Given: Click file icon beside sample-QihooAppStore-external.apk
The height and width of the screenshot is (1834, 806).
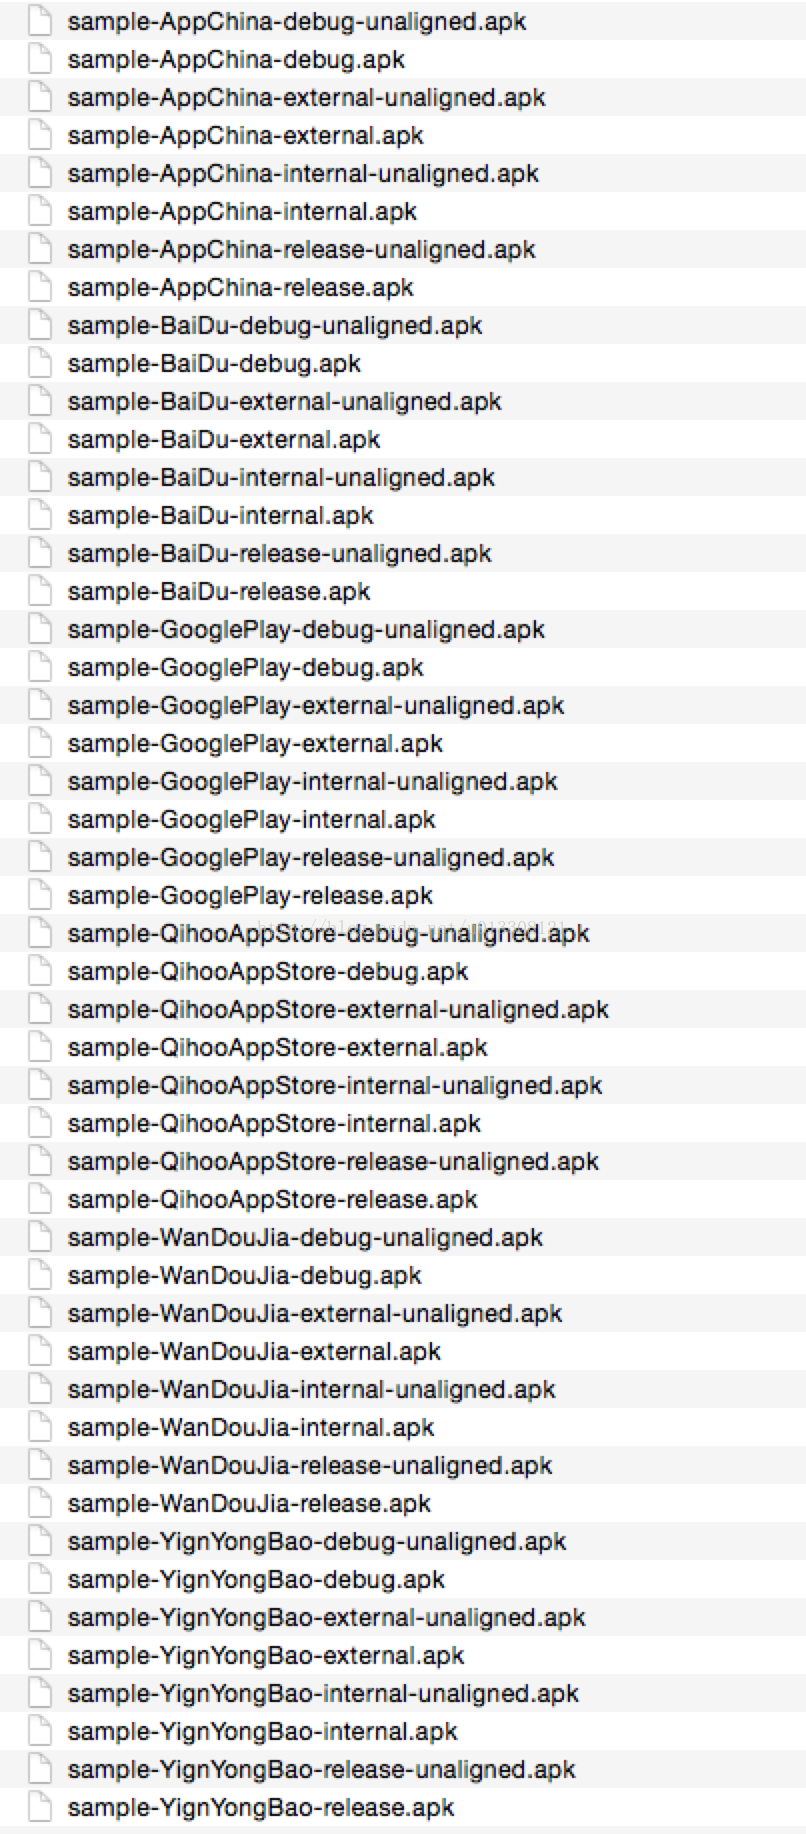Looking at the screenshot, I should [40, 1047].
